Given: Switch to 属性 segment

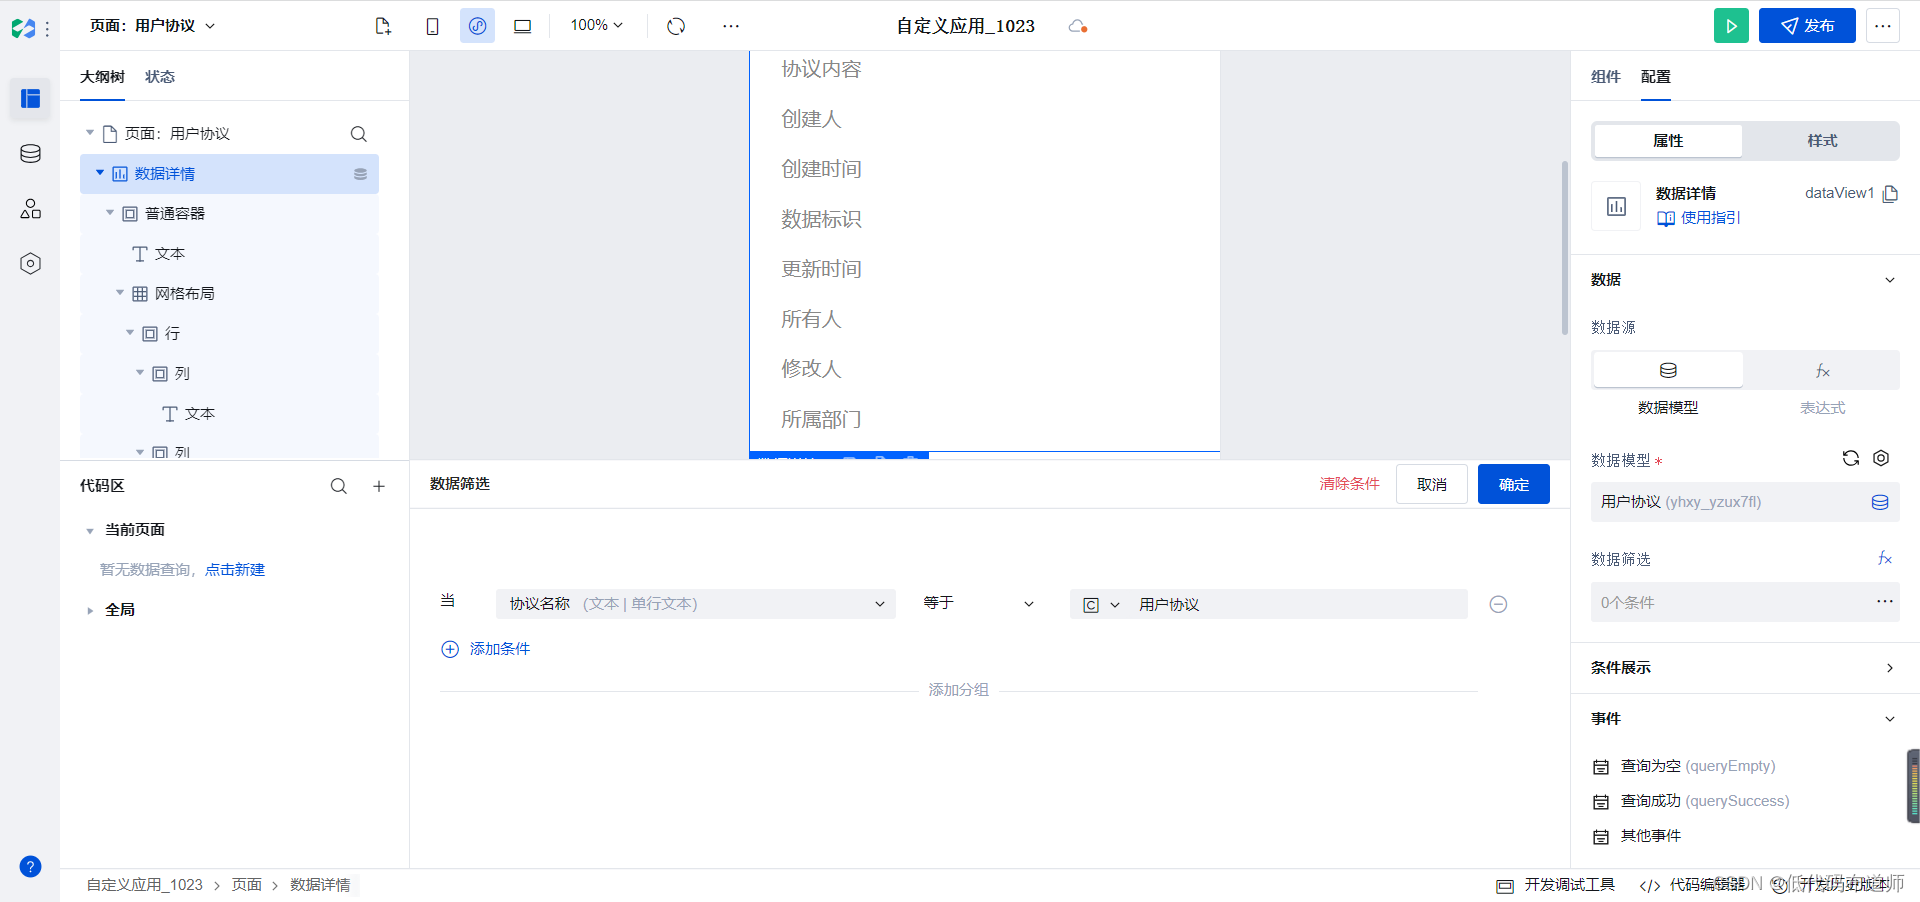Looking at the screenshot, I should [1668, 141].
